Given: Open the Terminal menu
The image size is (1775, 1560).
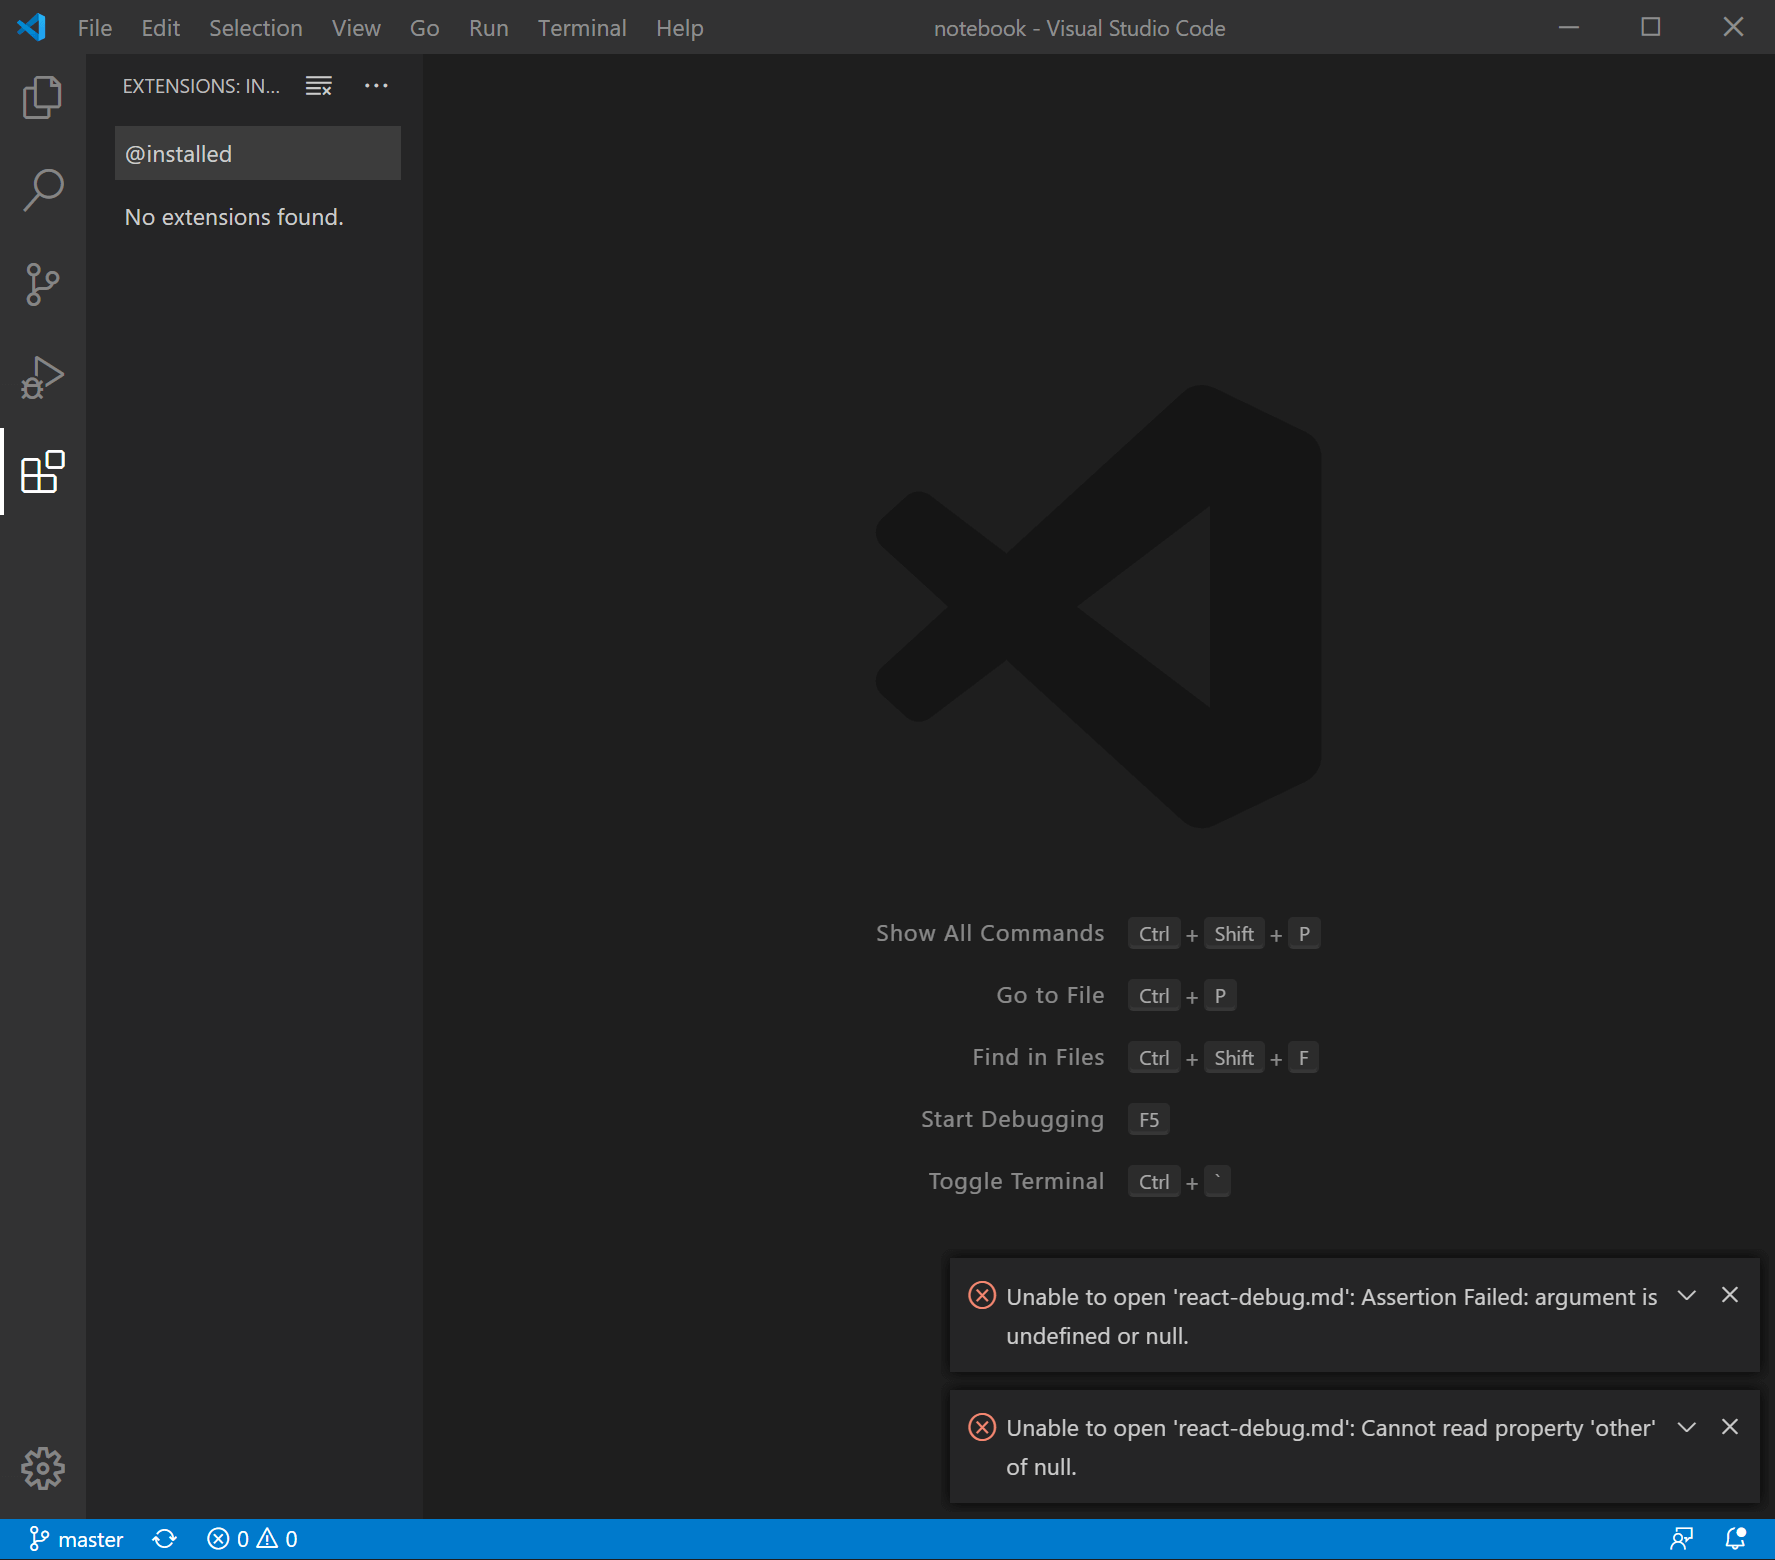Looking at the screenshot, I should point(582,28).
